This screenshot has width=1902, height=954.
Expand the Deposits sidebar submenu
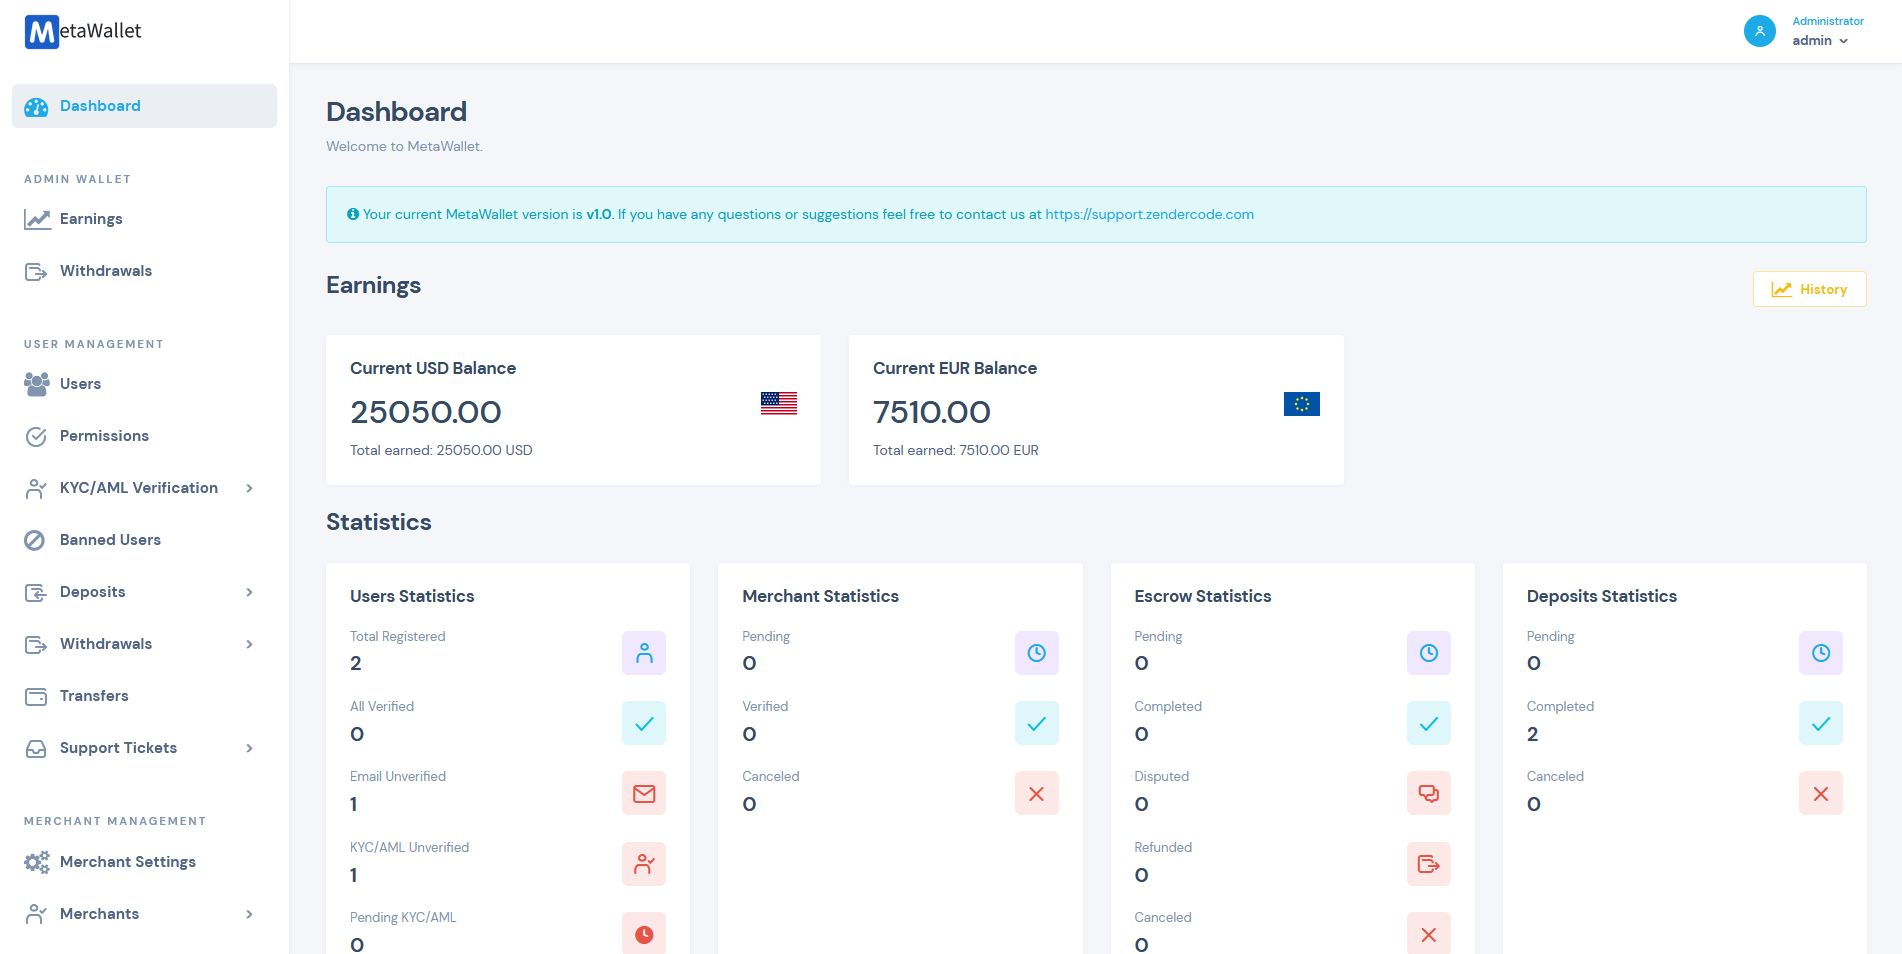click(x=249, y=592)
